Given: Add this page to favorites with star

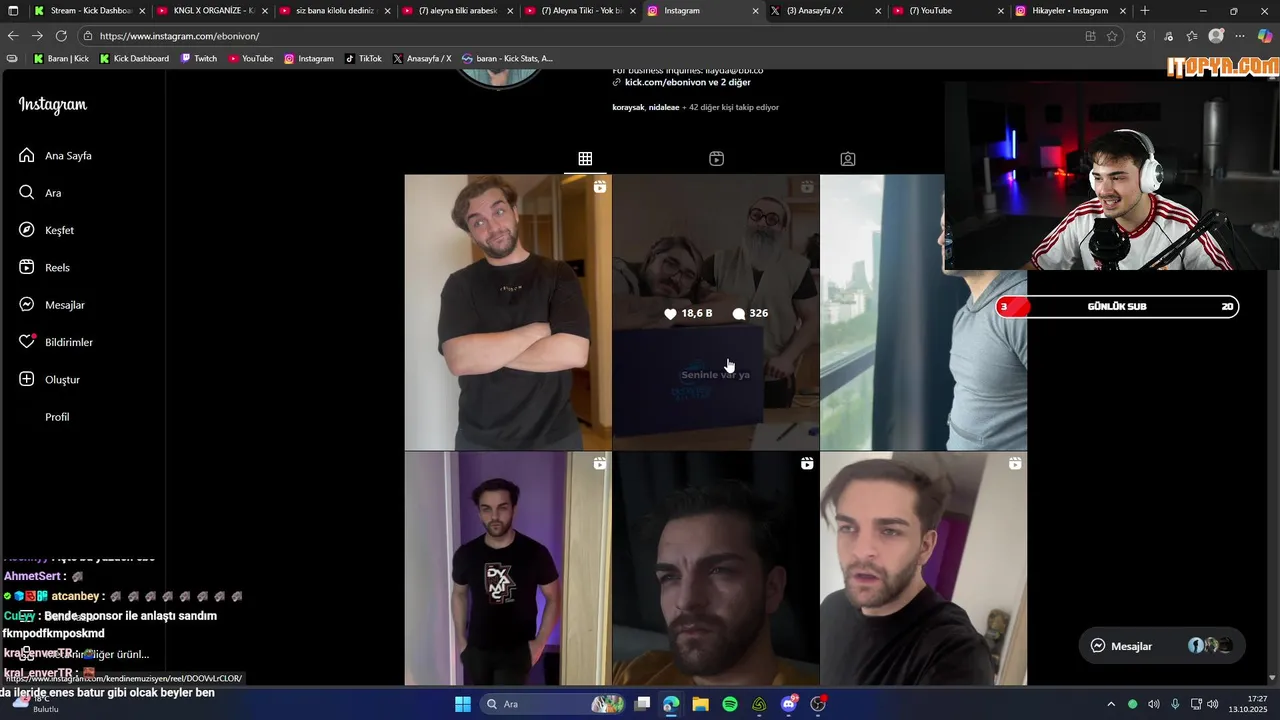Looking at the screenshot, I should click(1112, 36).
